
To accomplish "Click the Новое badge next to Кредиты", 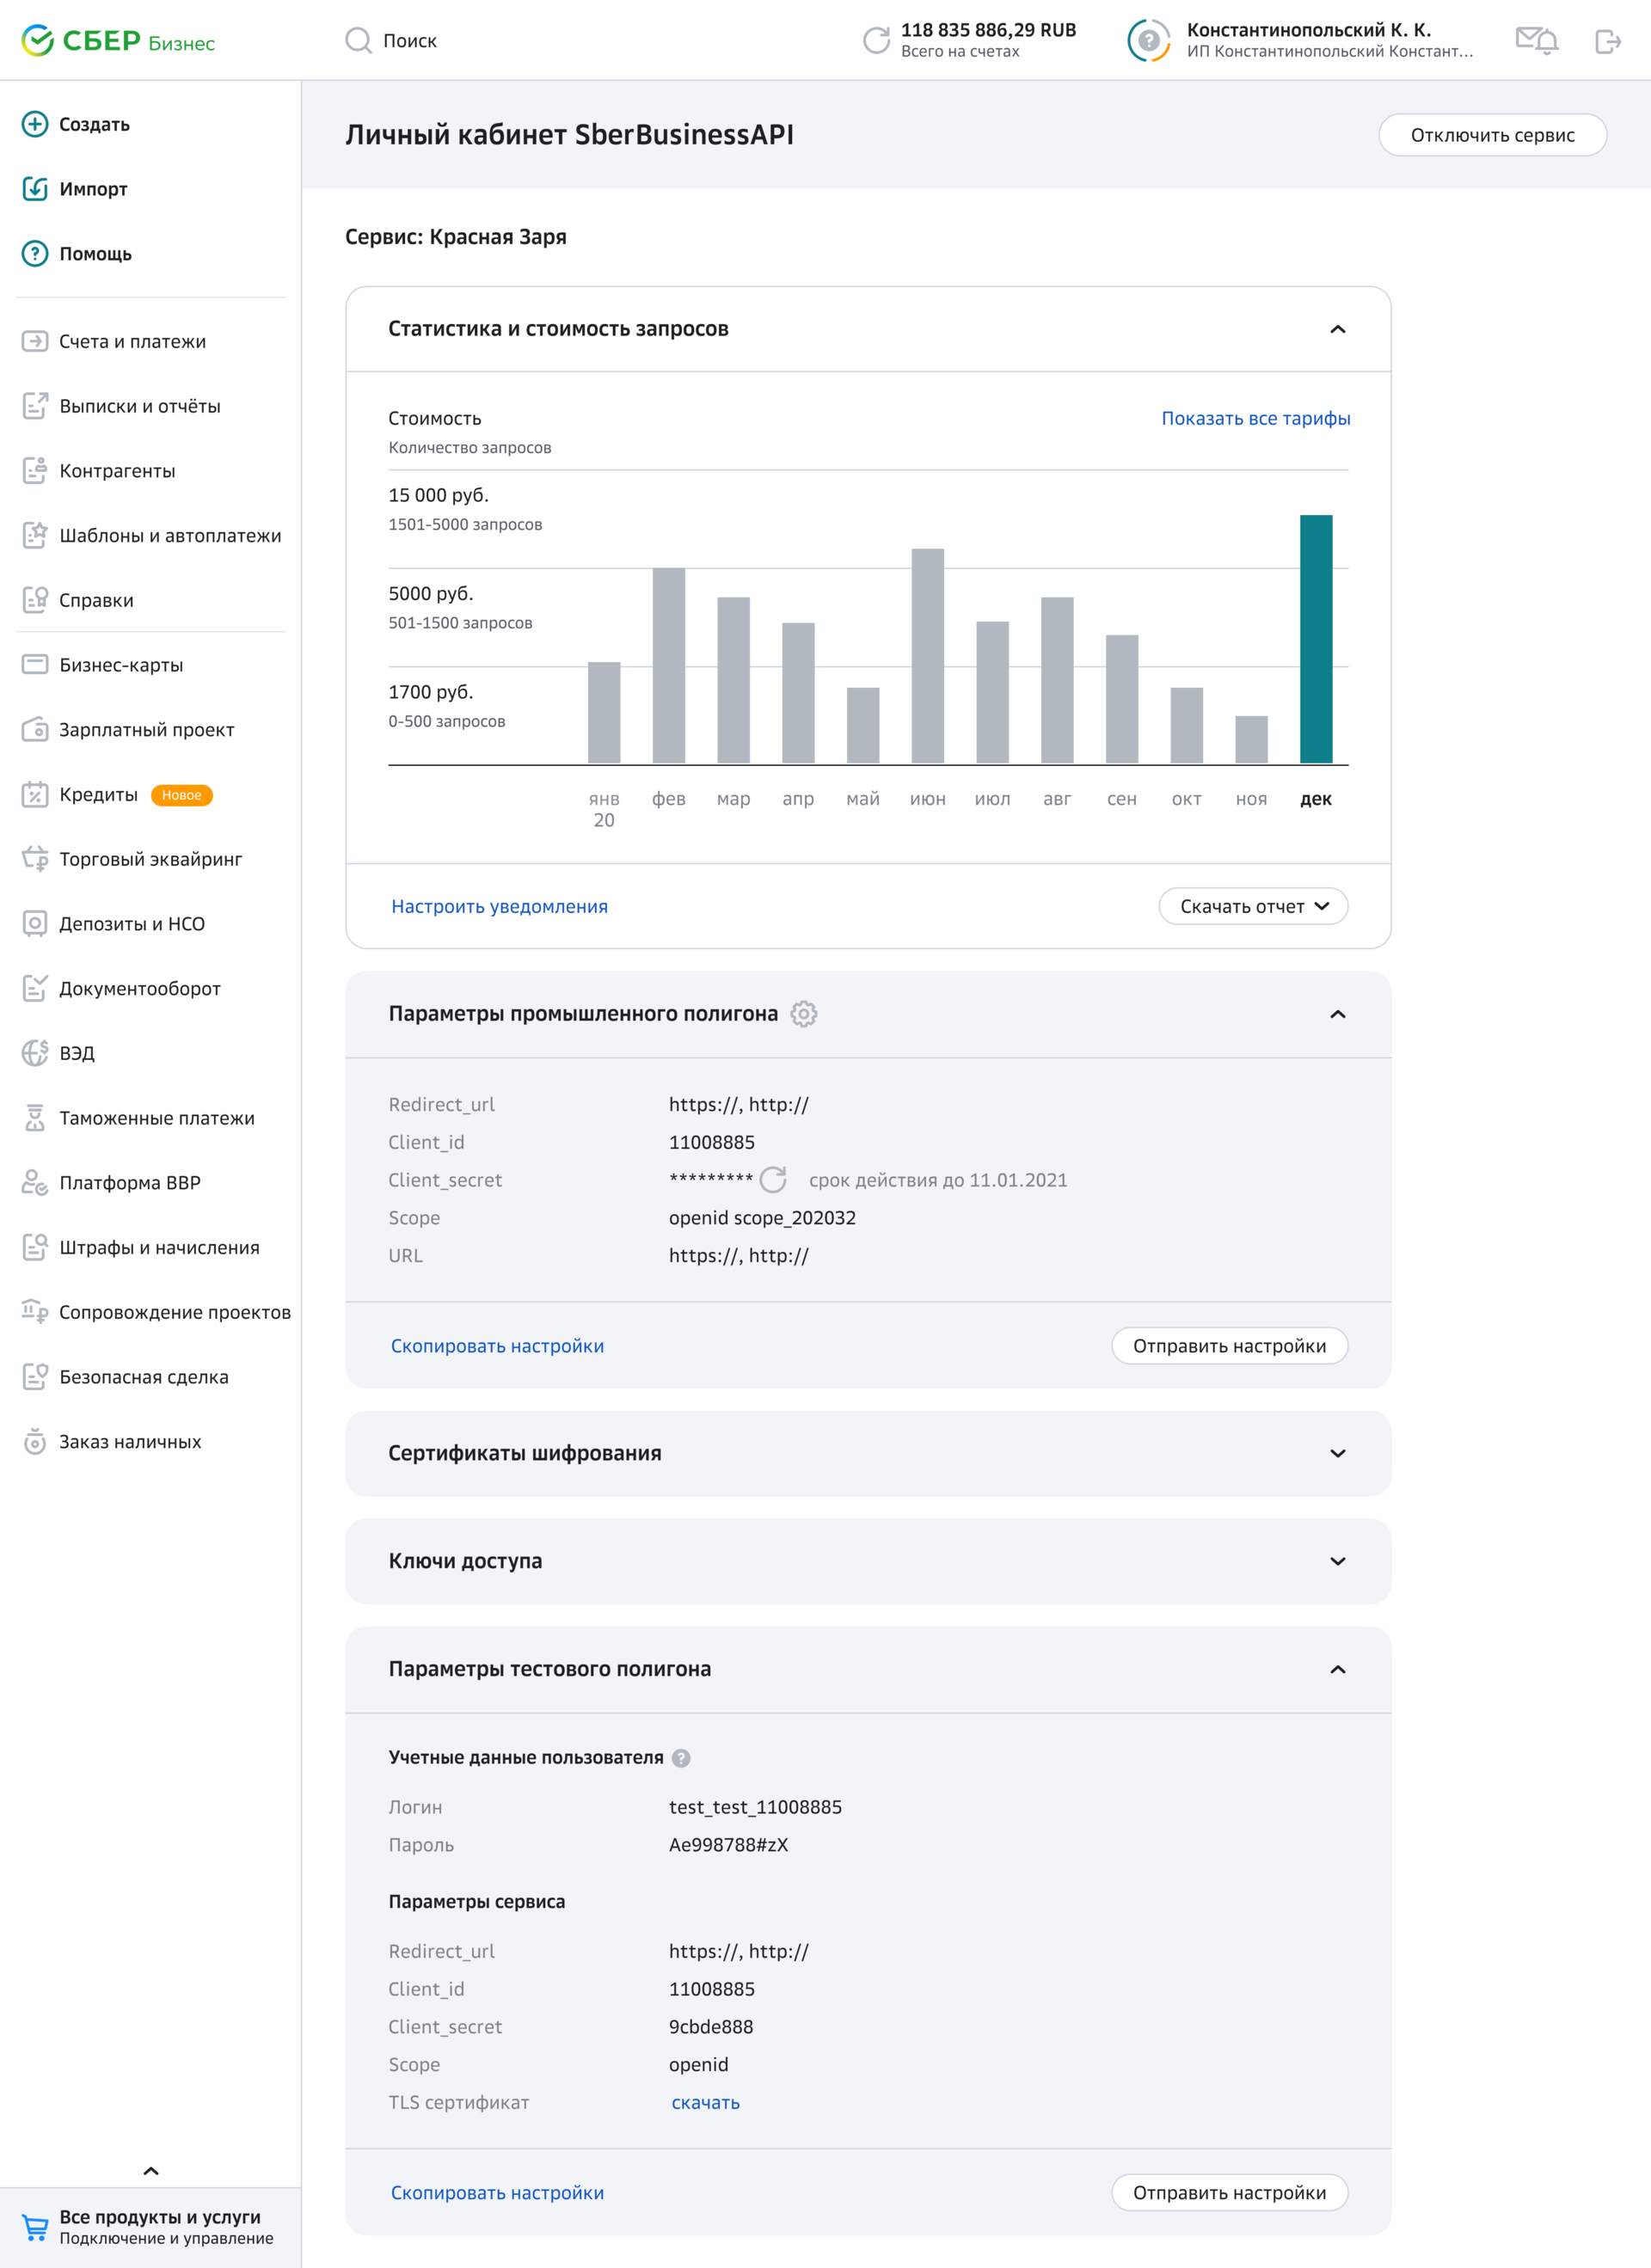I will pyautogui.click(x=181, y=795).
